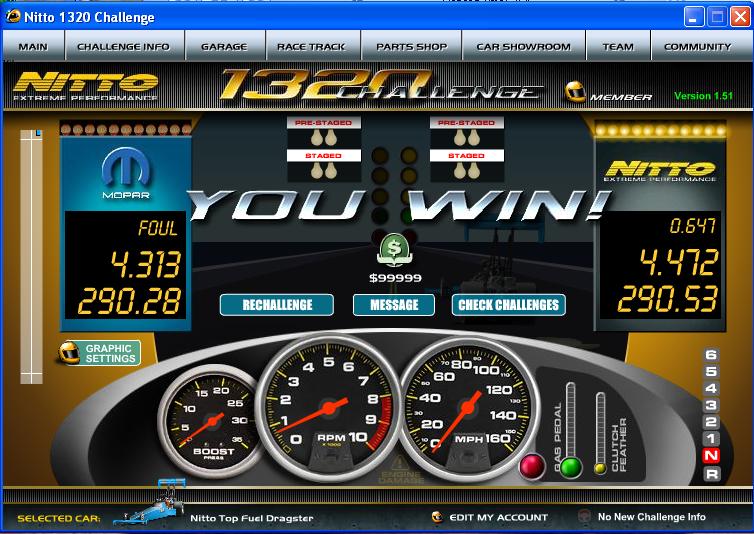
Task: Click the Nitto Extreme Performance header logo
Action: (x=86, y=86)
